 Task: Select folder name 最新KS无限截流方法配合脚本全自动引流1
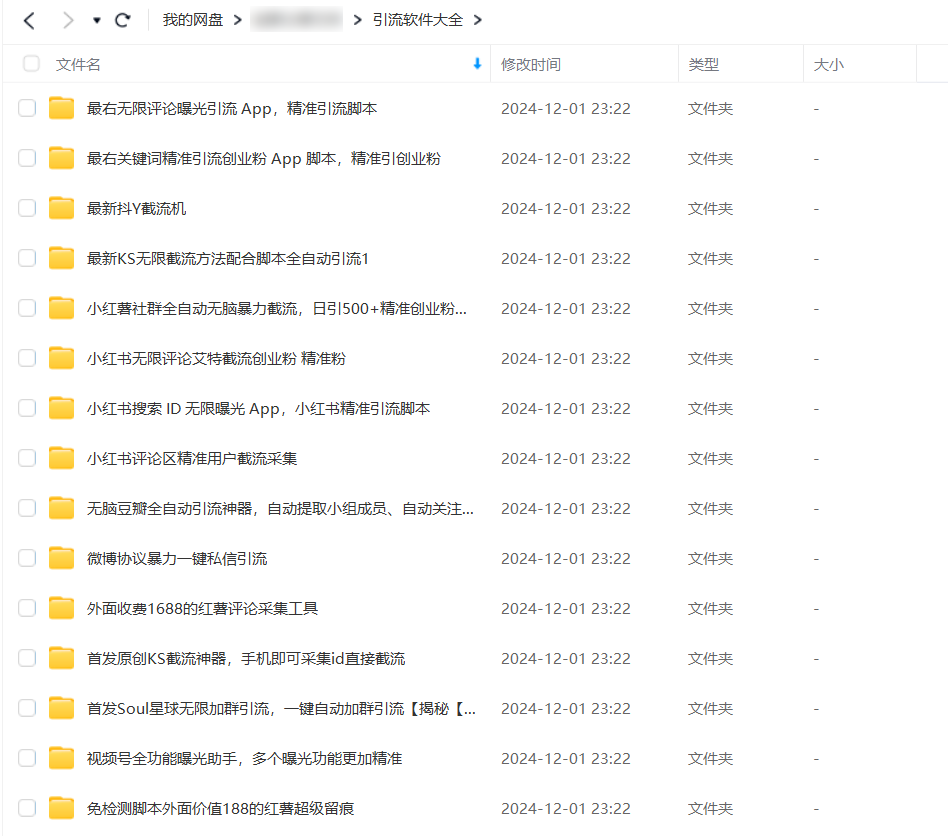pos(228,259)
